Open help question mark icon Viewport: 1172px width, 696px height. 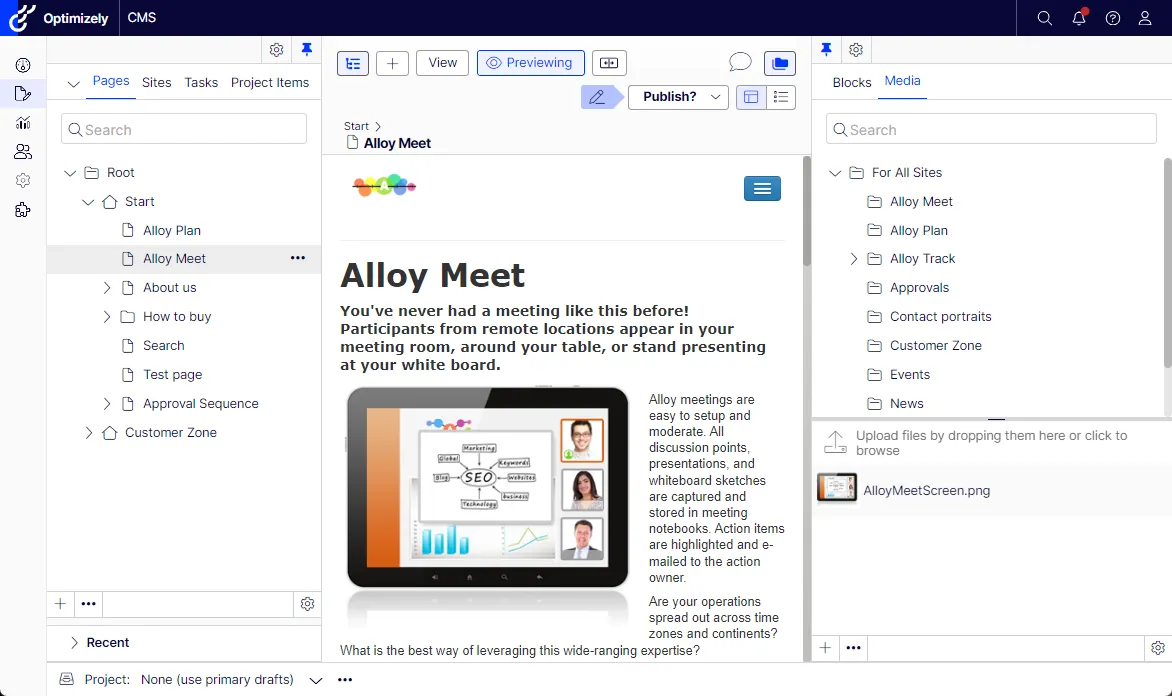coord(1112,18)
